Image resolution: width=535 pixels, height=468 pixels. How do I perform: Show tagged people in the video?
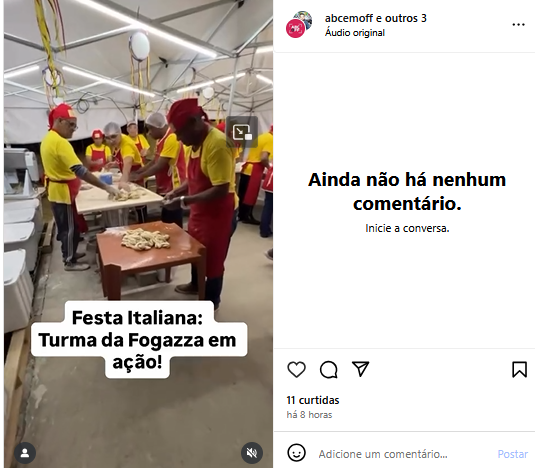coord(25,453)
